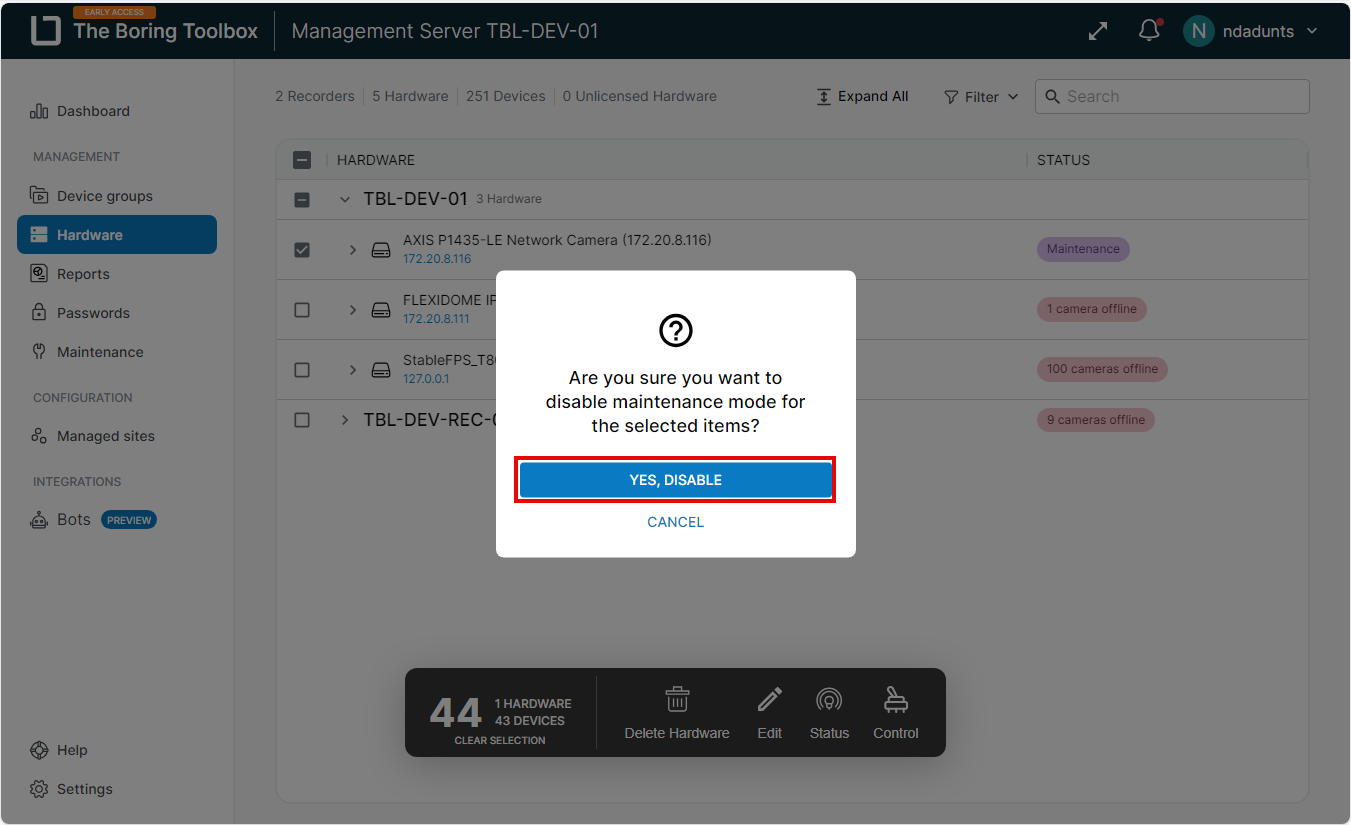Click the Expand All icon
Image resolution: width=1351 pixels, height=825 pixels.
click(824, 97)
